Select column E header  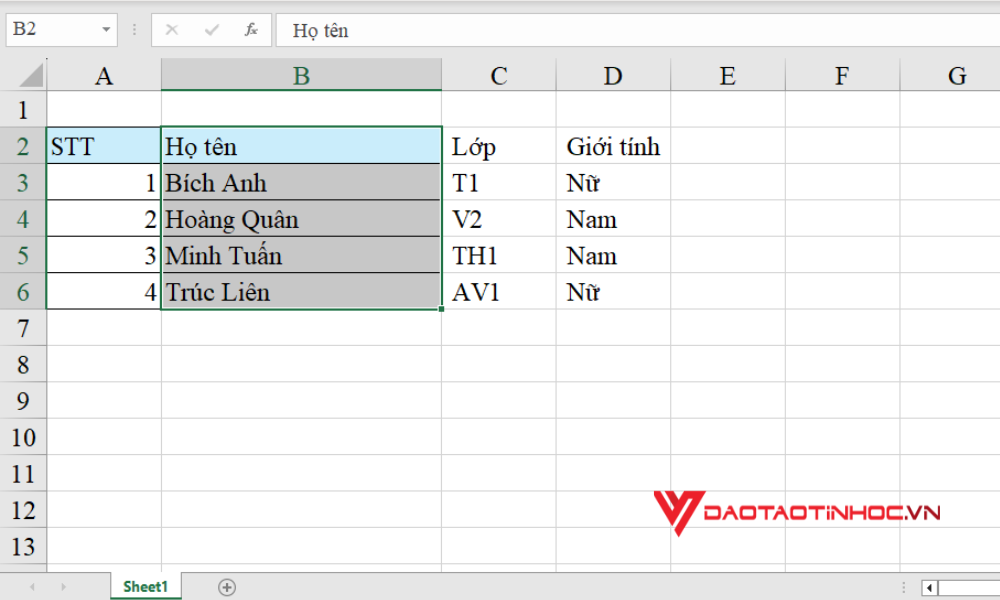tap(728, 75)
